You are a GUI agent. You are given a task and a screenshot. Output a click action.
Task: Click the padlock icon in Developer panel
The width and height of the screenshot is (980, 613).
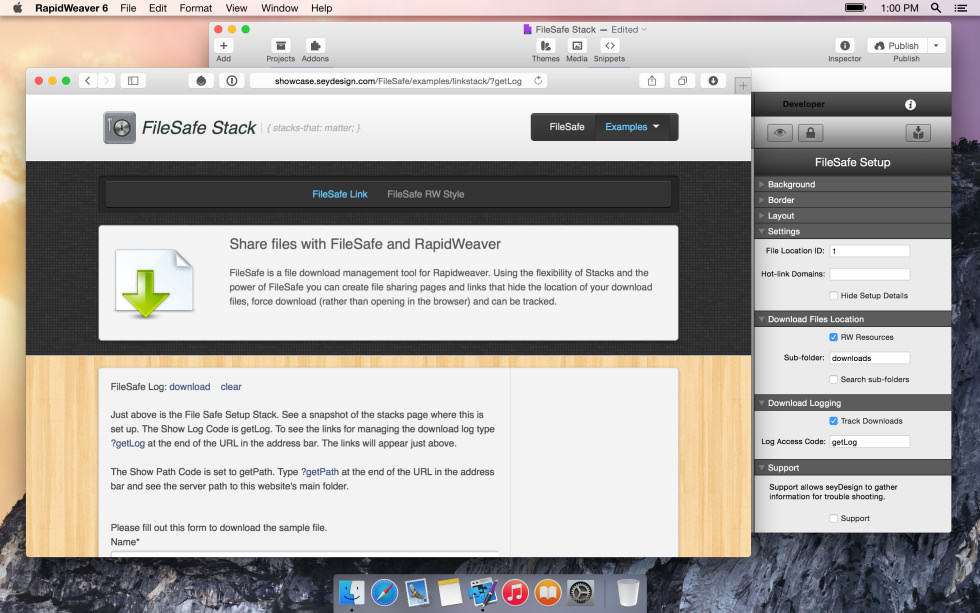pos(811,132)
